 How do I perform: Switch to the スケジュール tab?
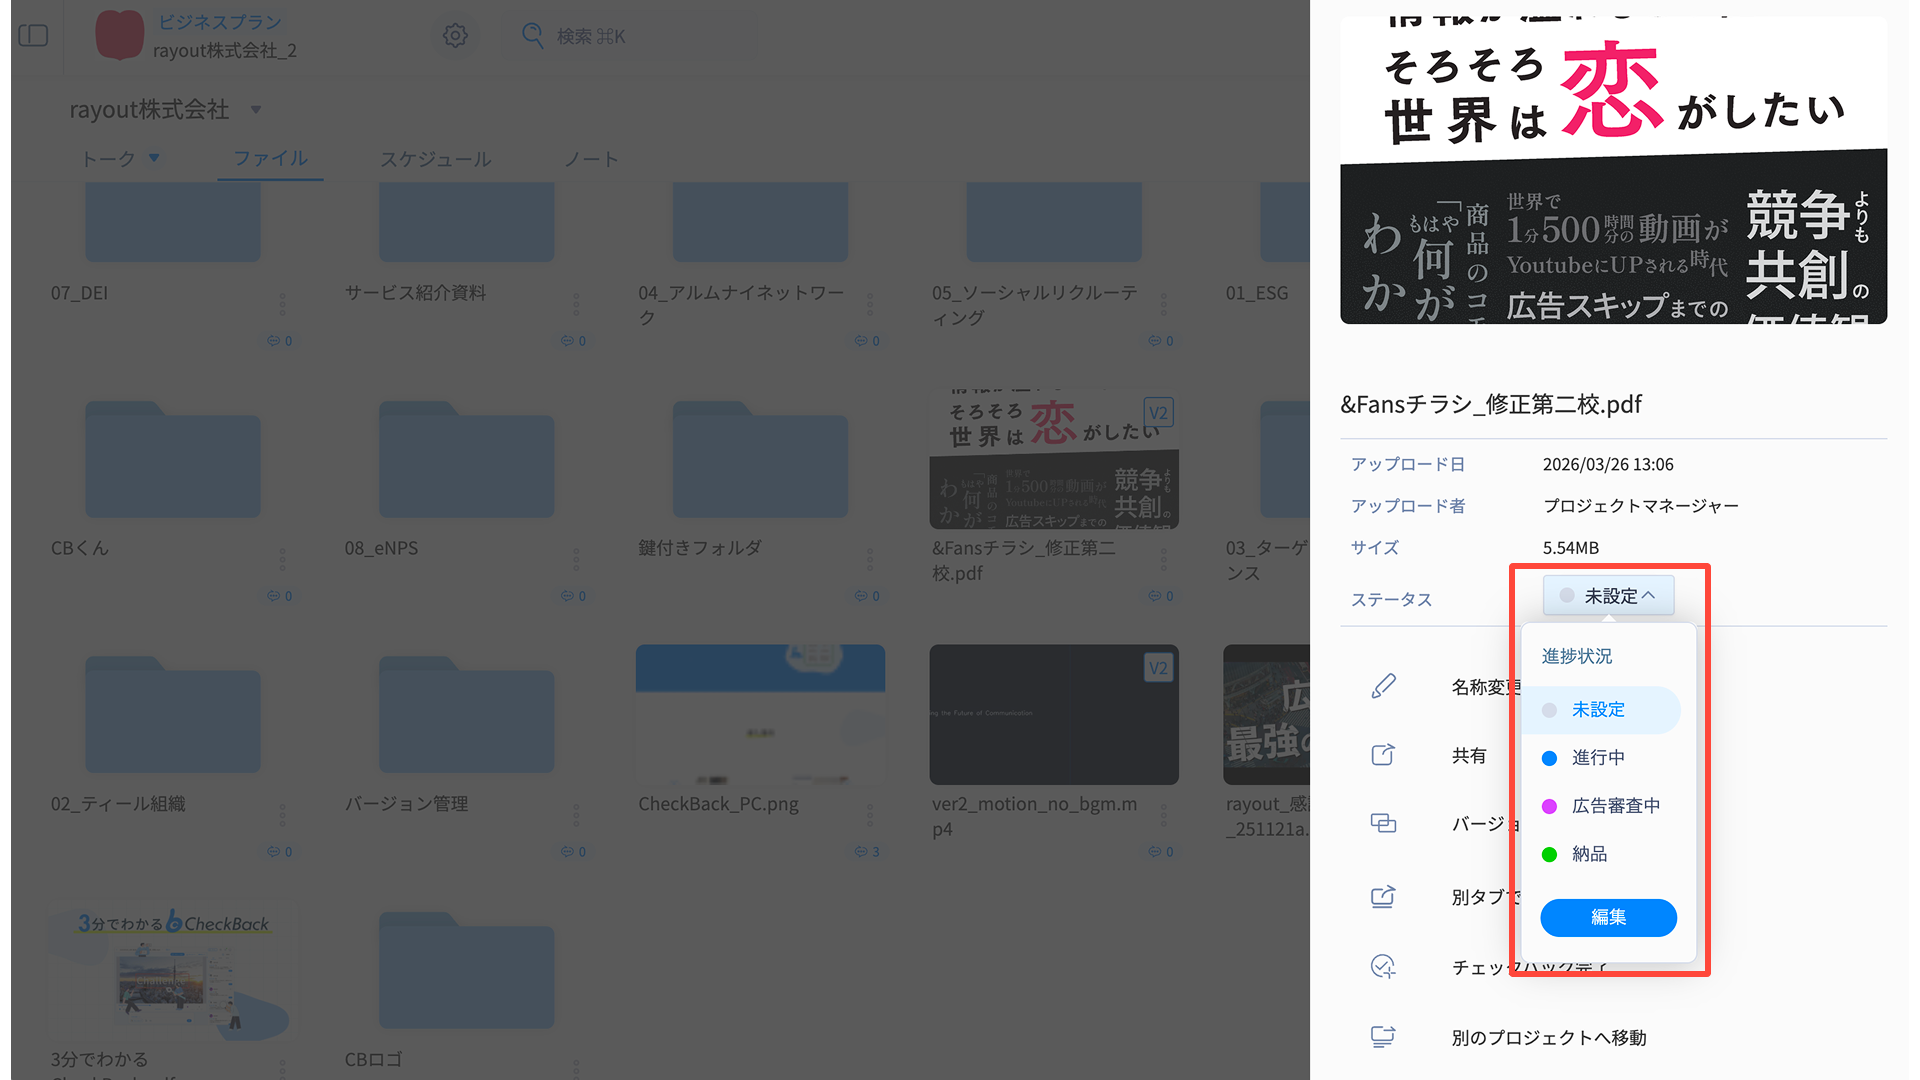tap(435, 159)
